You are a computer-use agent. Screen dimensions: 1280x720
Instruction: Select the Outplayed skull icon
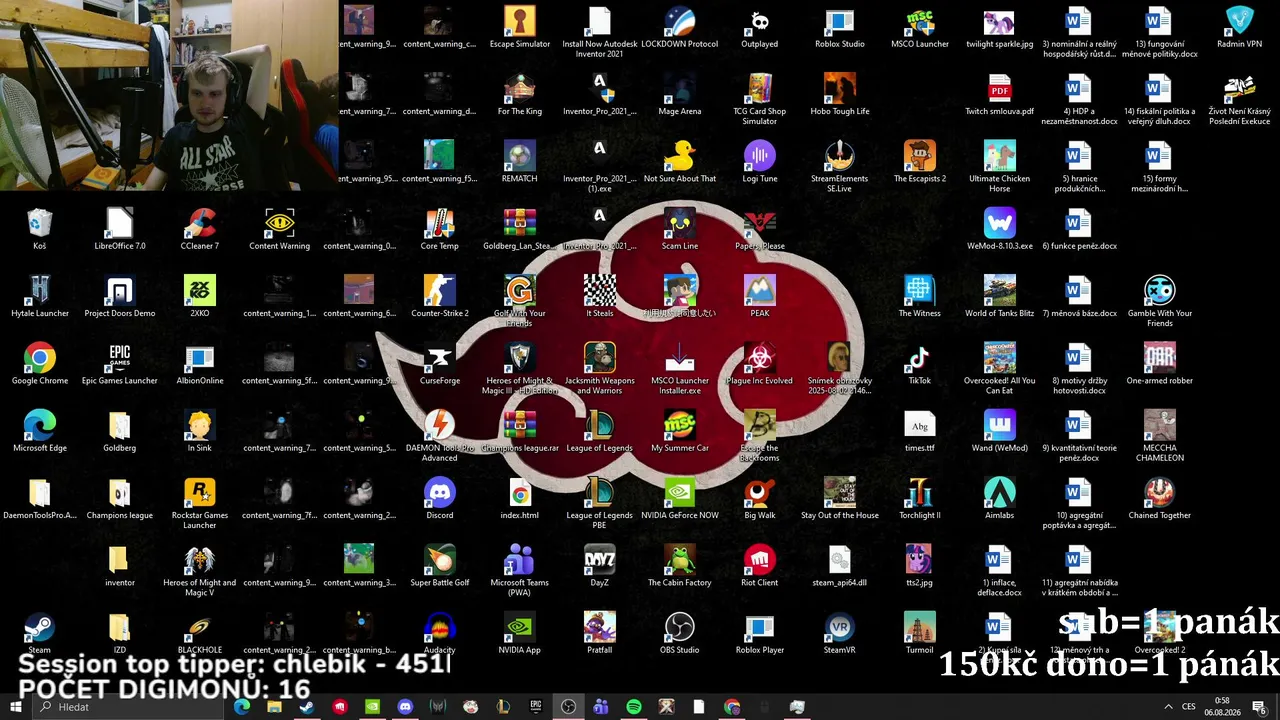point(760,22)
